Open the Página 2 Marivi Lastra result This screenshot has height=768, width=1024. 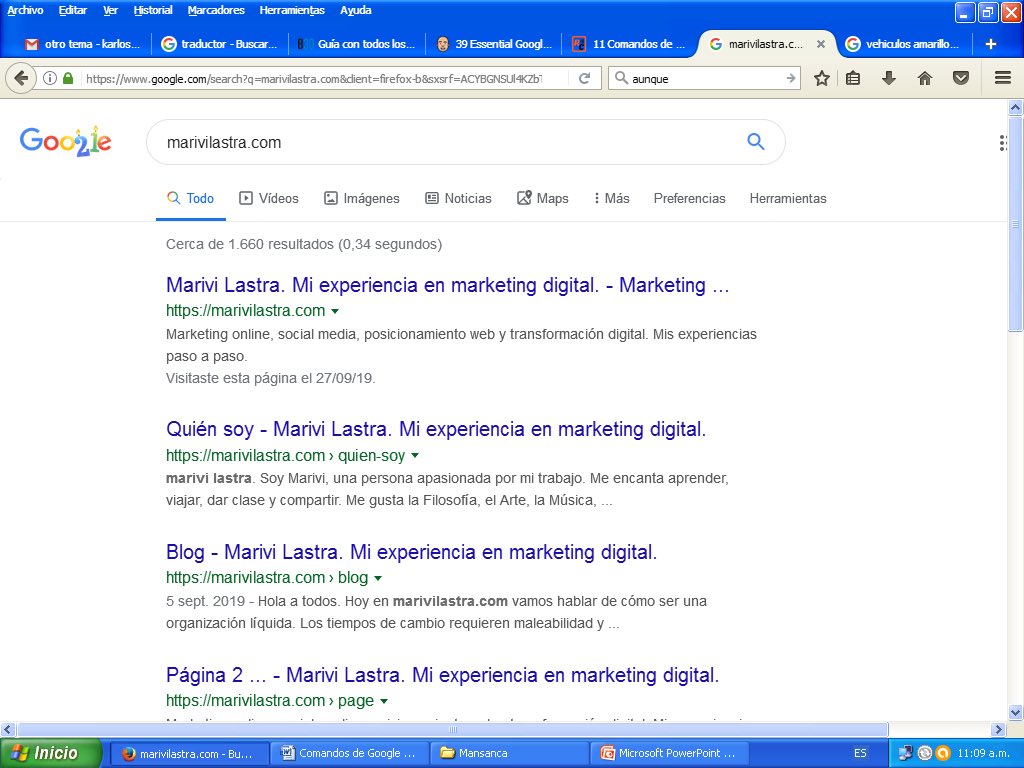pyautogui.click(x=442, y=675)
